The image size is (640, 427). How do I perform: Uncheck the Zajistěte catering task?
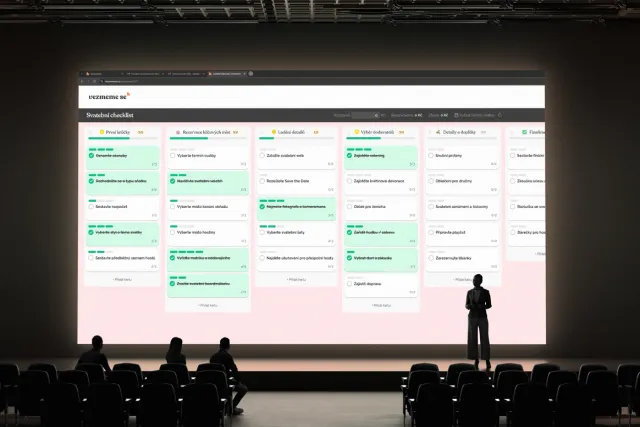(349, 155)
